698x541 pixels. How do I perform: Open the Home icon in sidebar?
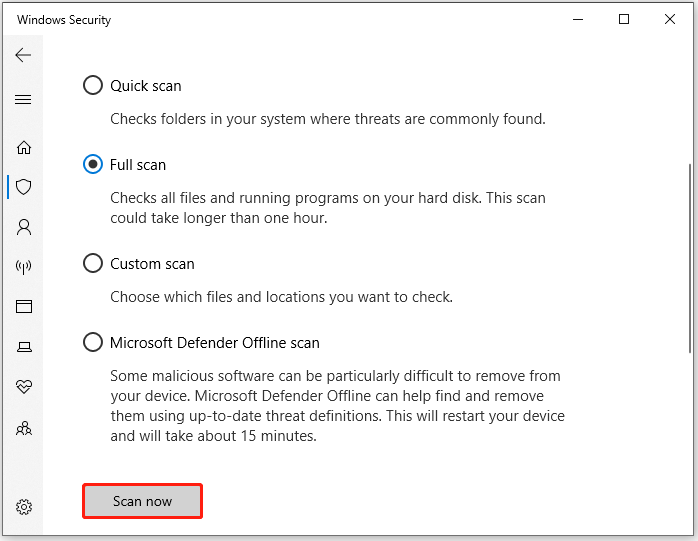24,147
